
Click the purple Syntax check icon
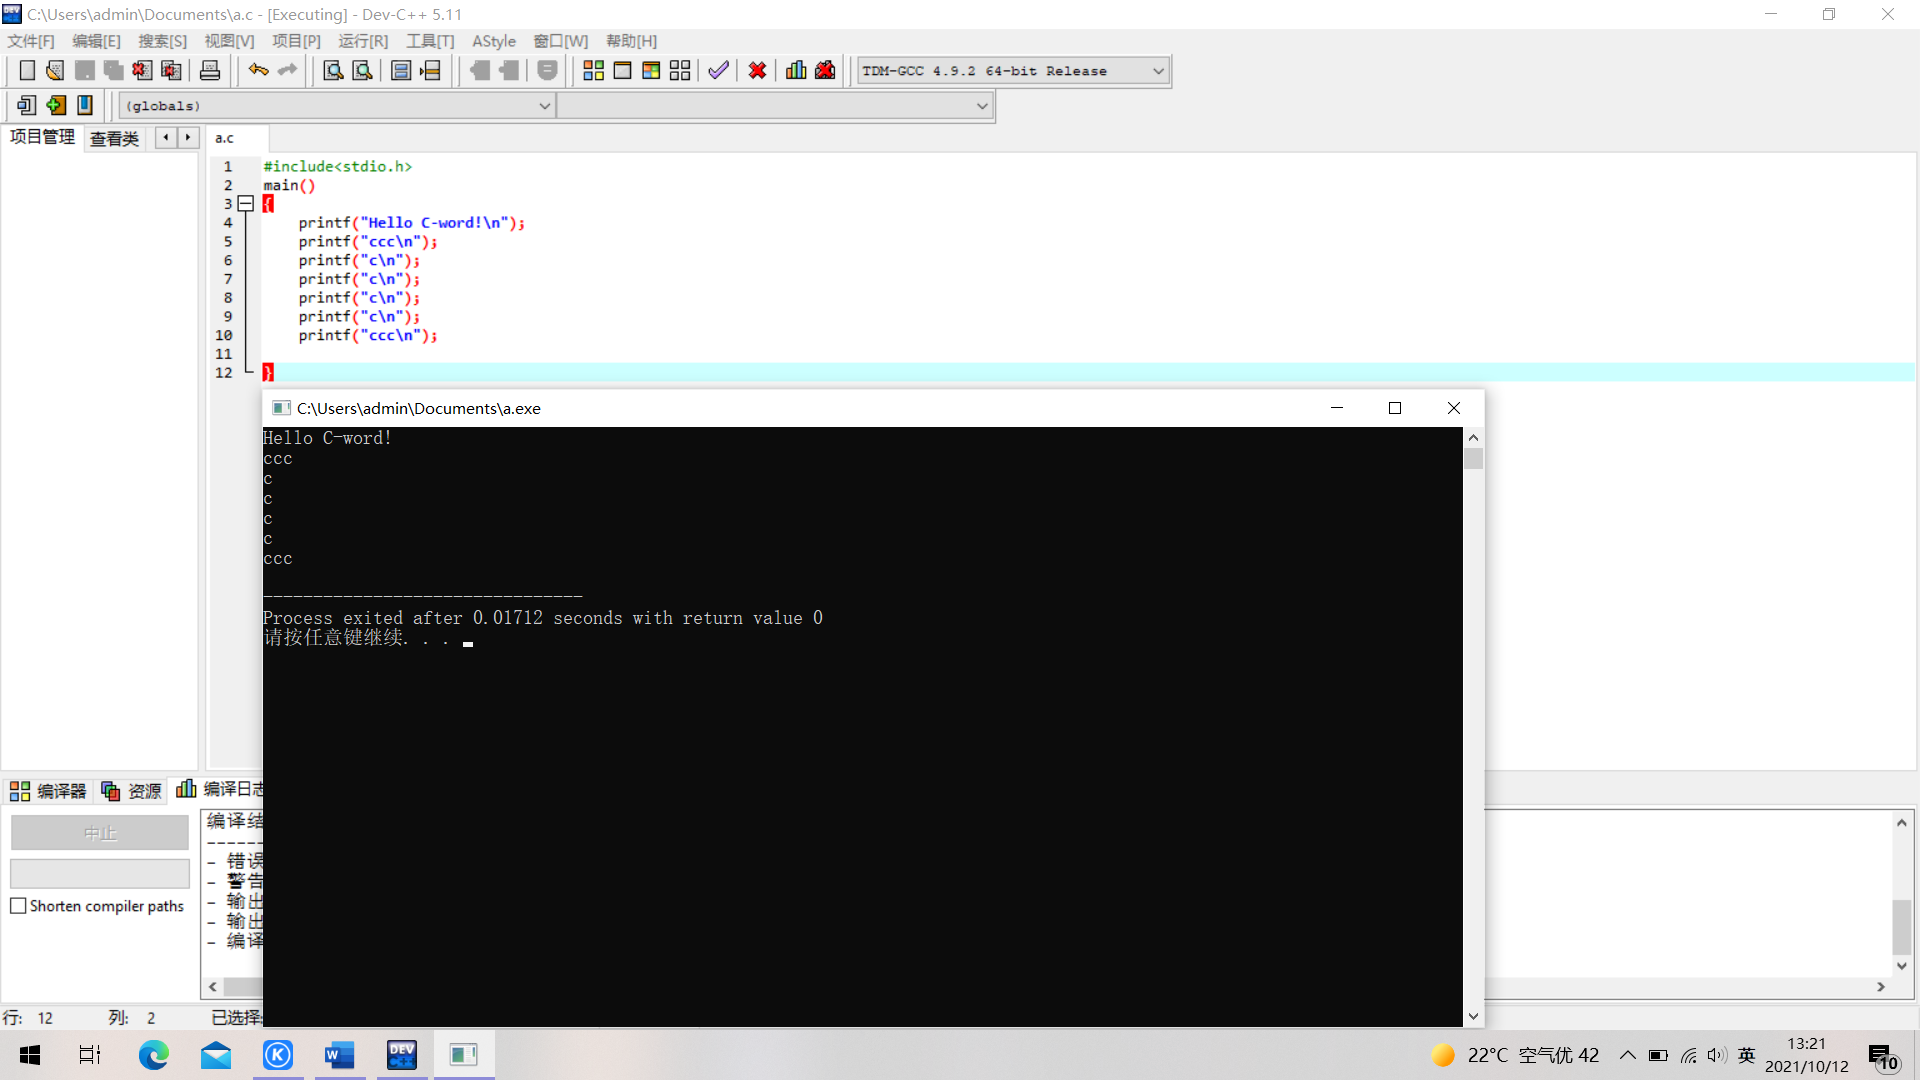(x=718, y=70)
